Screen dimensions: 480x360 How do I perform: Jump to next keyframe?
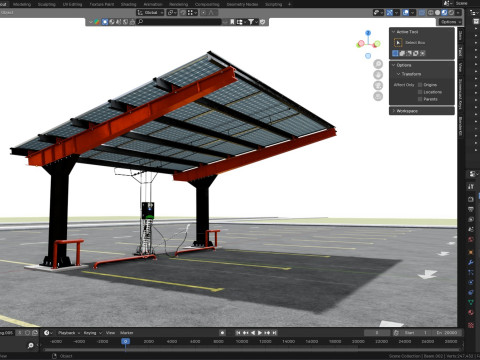tap(267, 333)
